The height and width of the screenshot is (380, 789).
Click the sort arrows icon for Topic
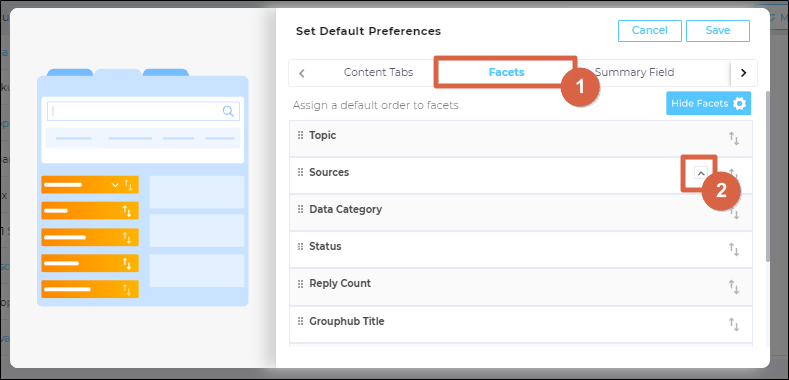(734, 138)
